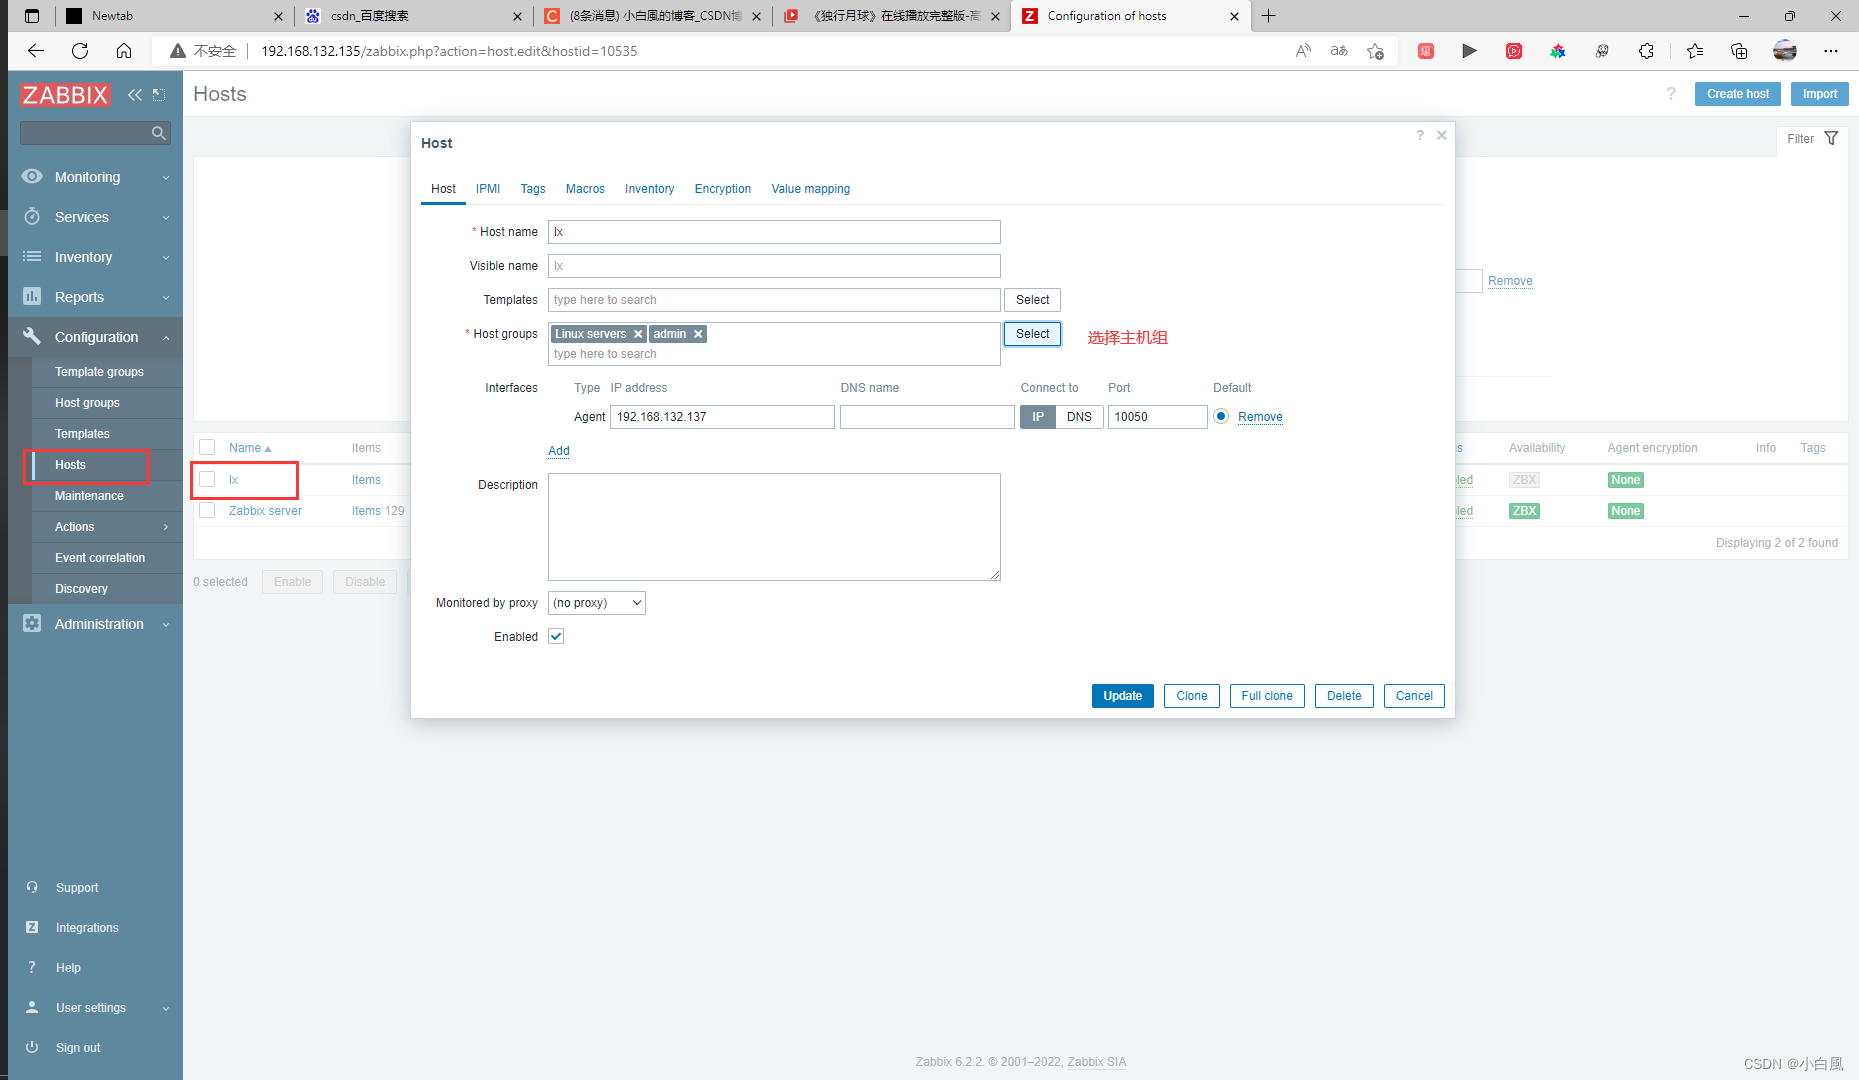Switch to the Tags tab
This screenshot has width=1859, height=1080.
(x=533, y=189)
